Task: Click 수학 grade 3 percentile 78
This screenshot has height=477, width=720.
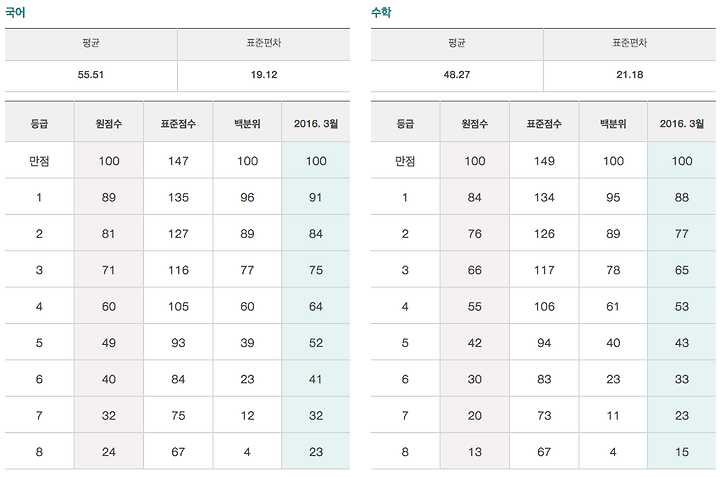Action: coord(613,270)
